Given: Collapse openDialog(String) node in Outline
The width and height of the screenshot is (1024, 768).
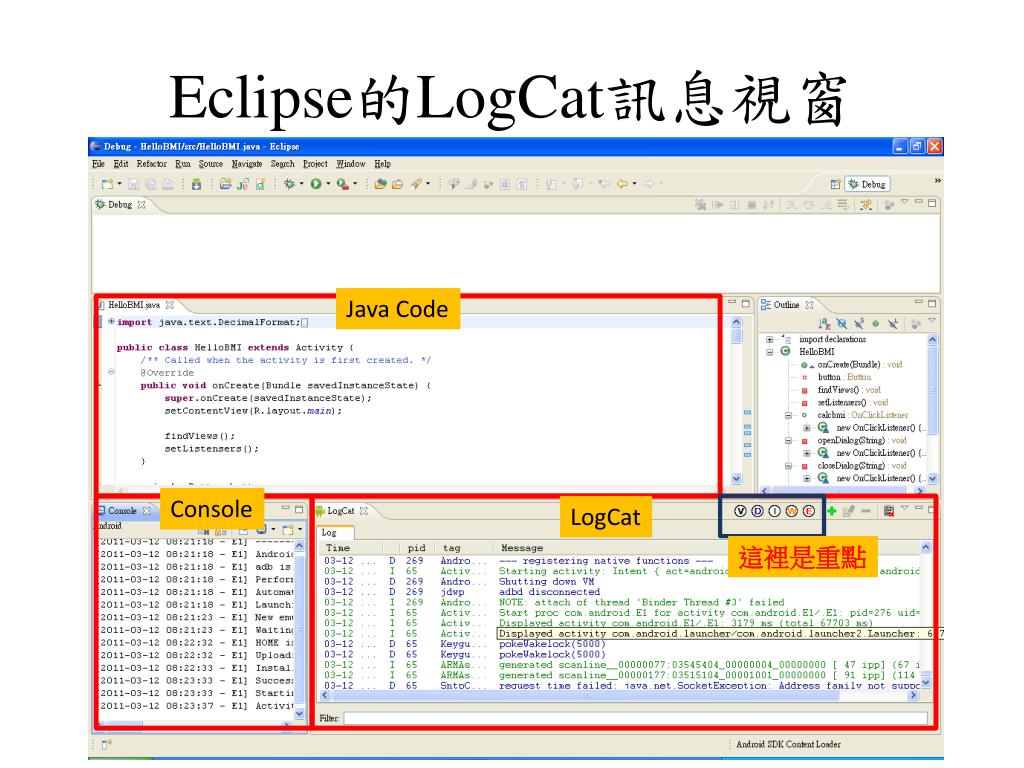Looking at the screenshot, I should click(788, 441).
